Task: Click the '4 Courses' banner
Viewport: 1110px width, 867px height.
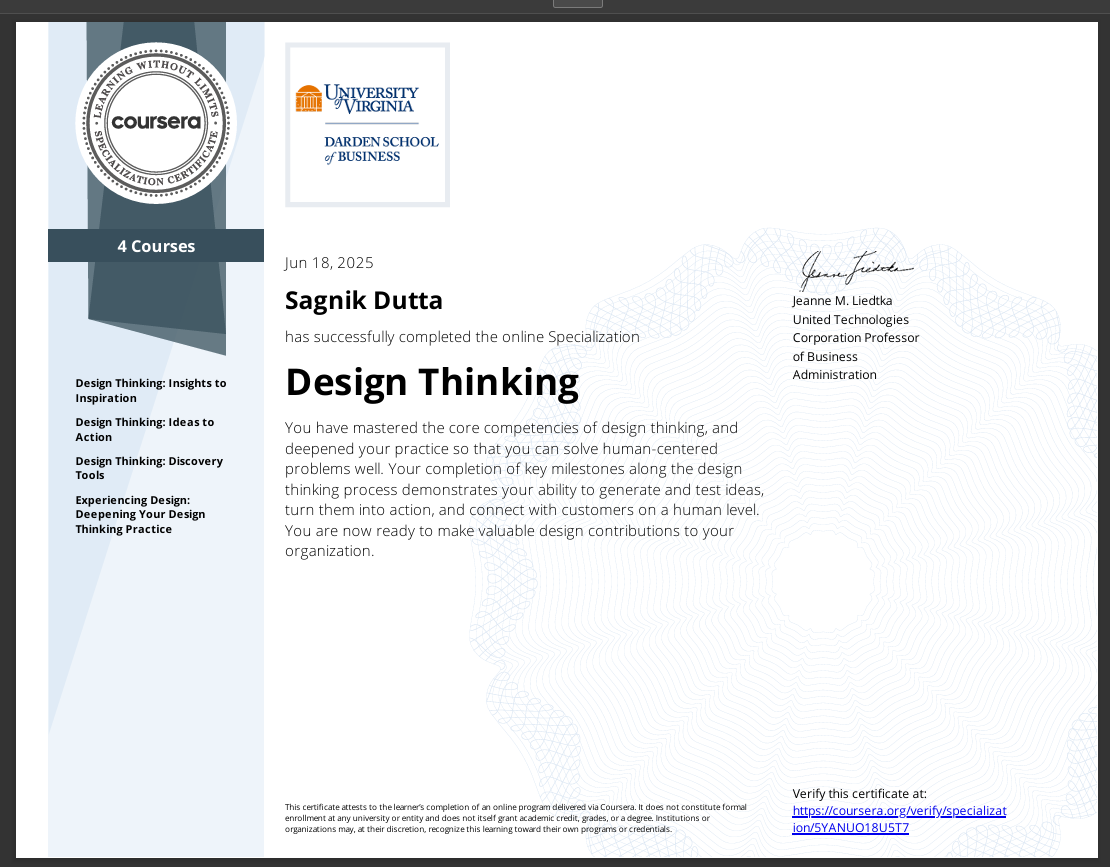Action: (156, 246)
